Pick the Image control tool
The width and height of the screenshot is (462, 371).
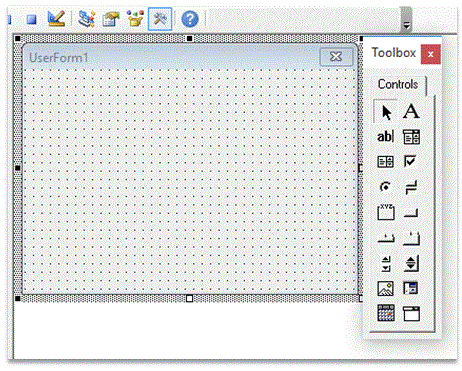(385, 289)
